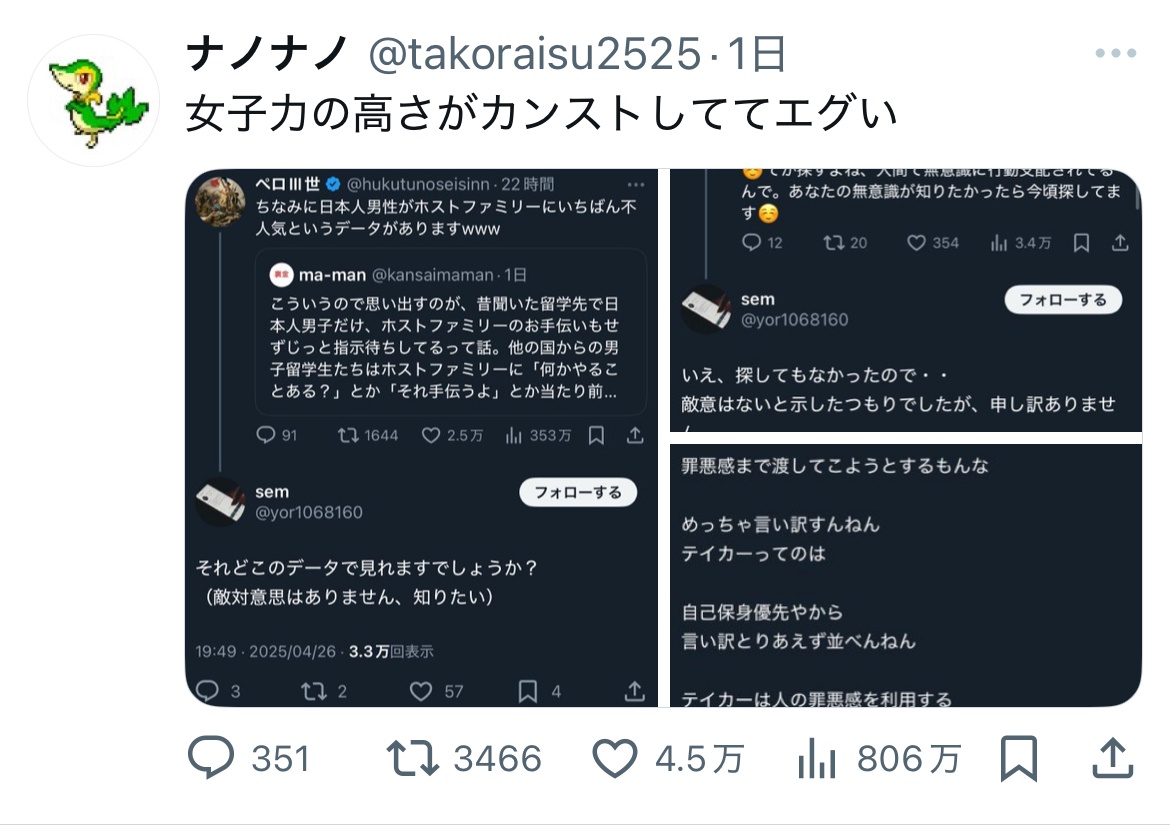Click left フォローする button beside sem
The height and width of the screenshot is (832, 1170).
click(578, 492)
